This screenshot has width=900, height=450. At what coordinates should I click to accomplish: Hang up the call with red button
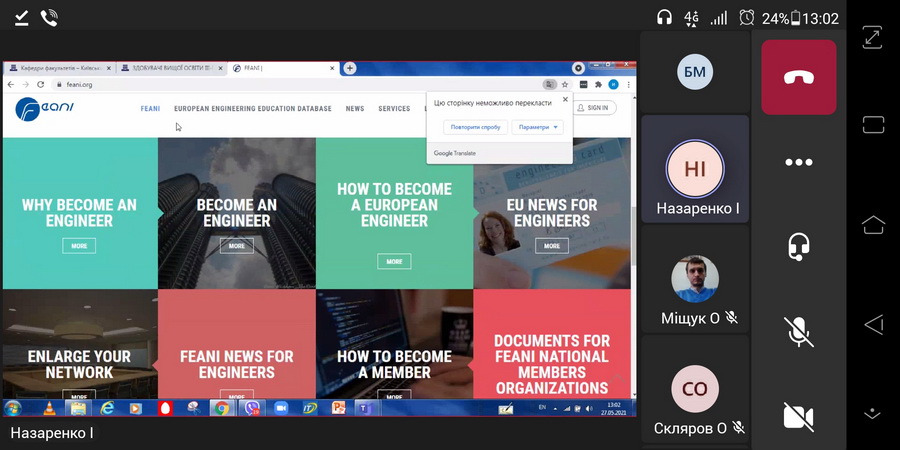click(x=798, y=77)
